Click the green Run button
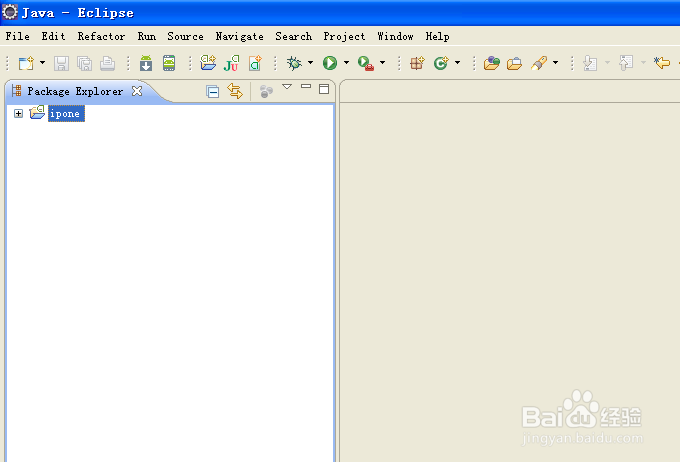 point(330,63)
